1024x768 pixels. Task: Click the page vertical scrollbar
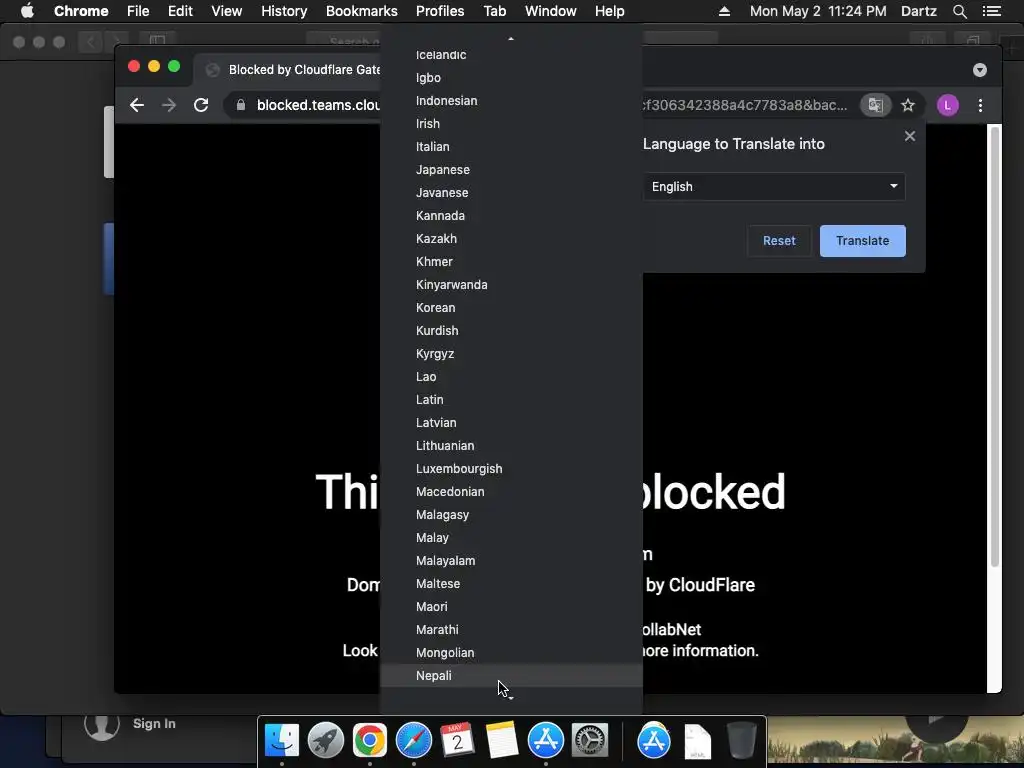[x=995, y=346]
